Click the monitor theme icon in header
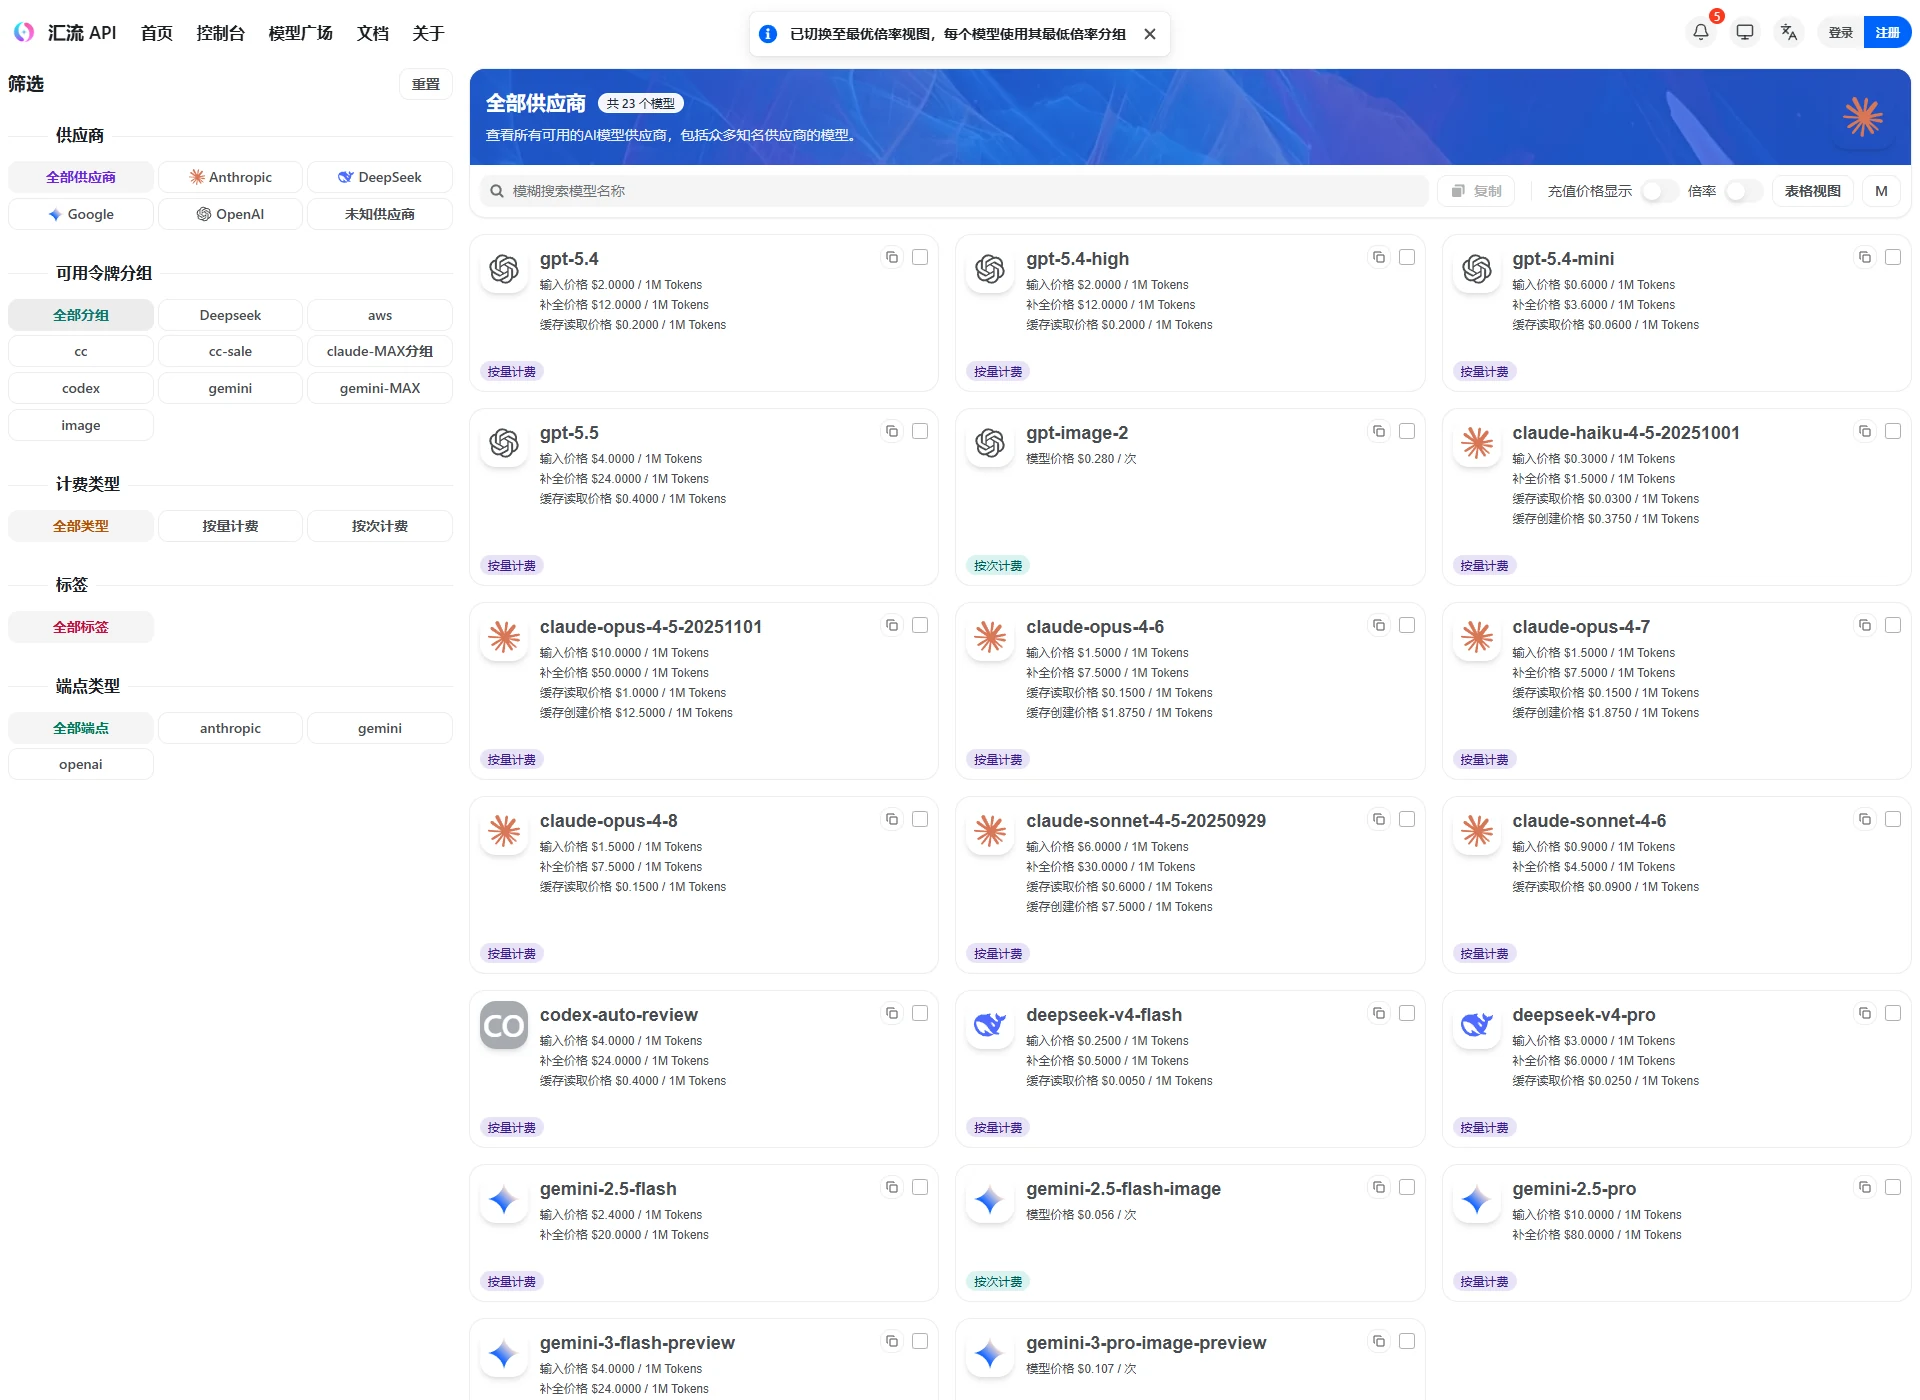The image size is (1920, 1400). point(1745,33)
